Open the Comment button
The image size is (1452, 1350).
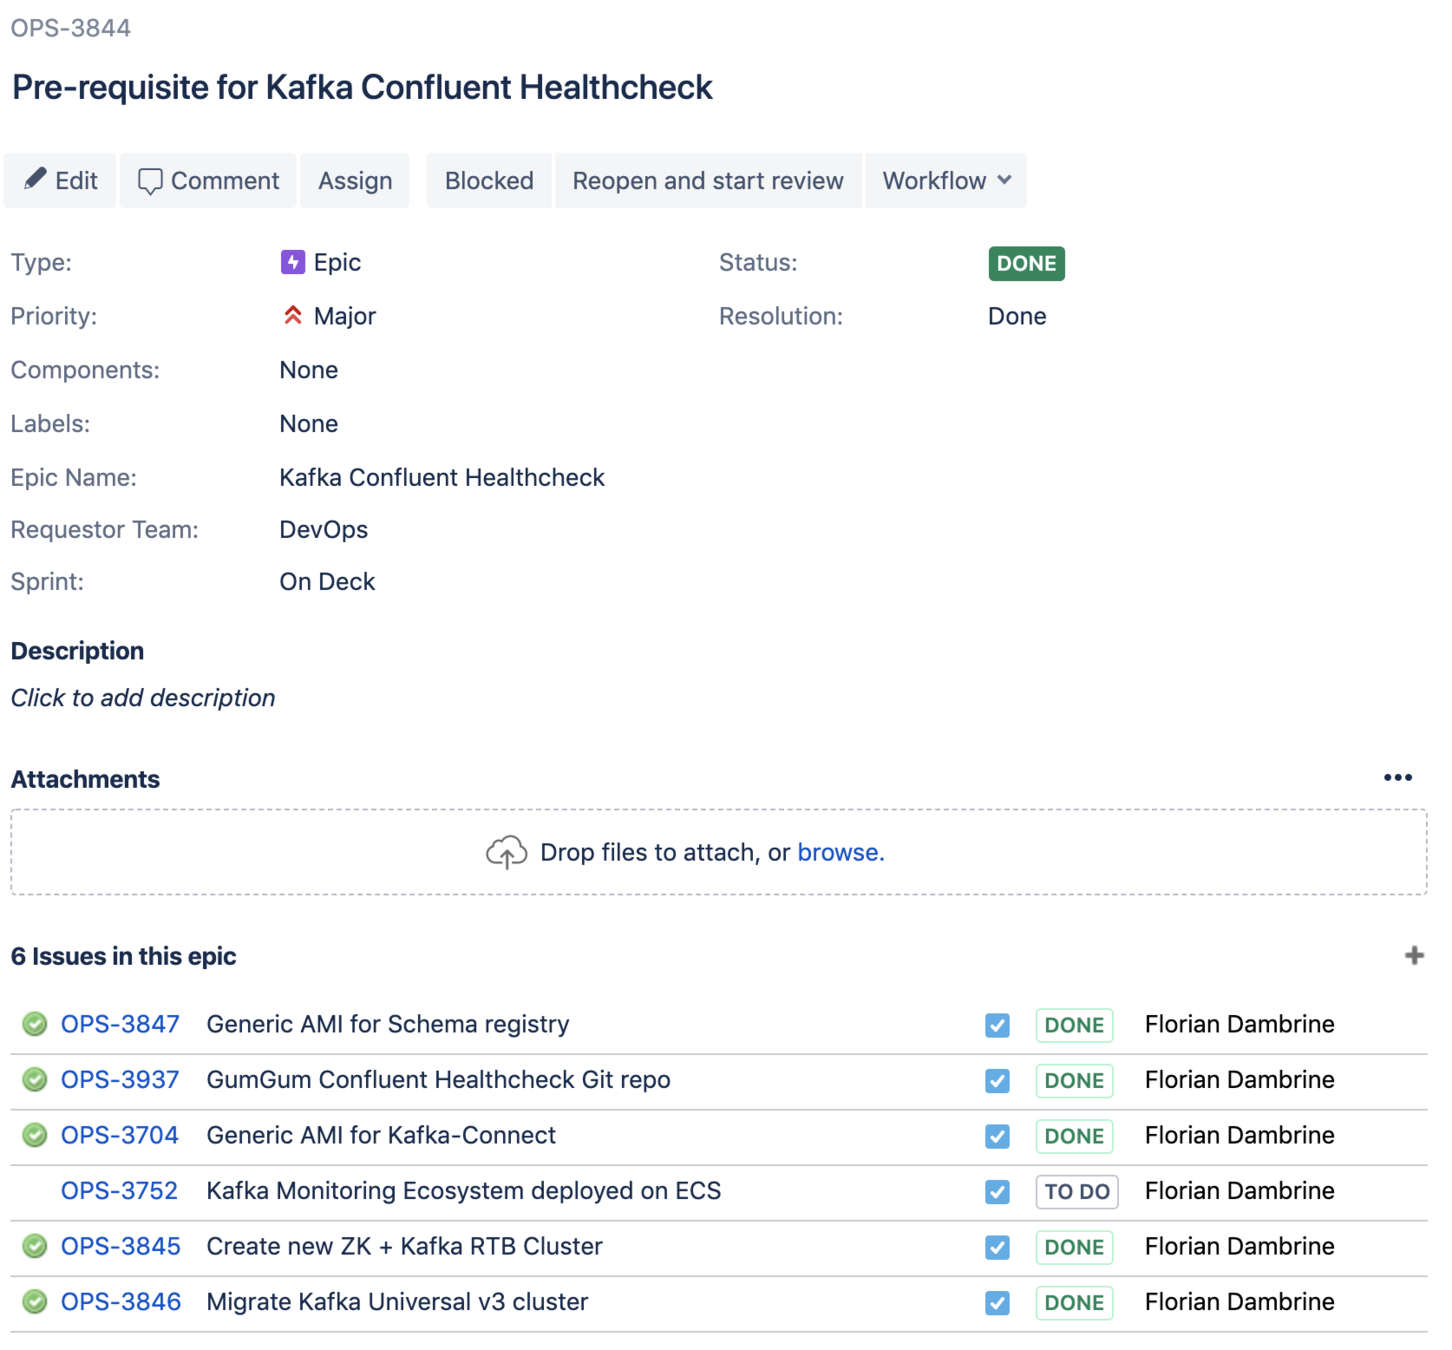click(x=208, y=181)
